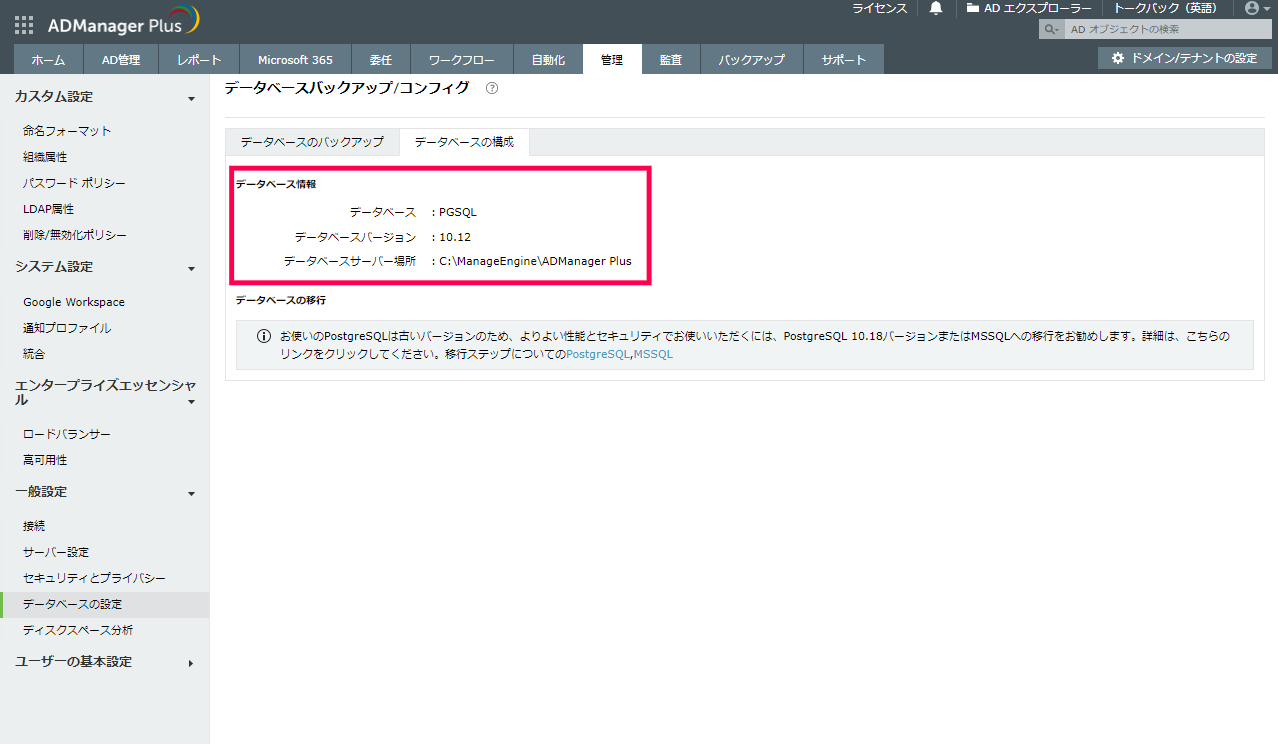Open 命名フォーマット settings
Image resolution: width=1278 pixels, height=744 pixels.
point(67,131)
